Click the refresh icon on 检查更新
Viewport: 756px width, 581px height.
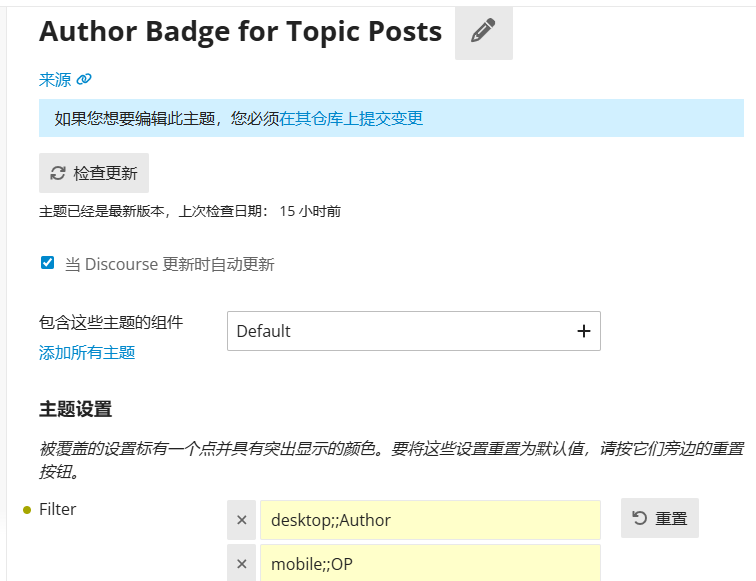tap(58, 173)
